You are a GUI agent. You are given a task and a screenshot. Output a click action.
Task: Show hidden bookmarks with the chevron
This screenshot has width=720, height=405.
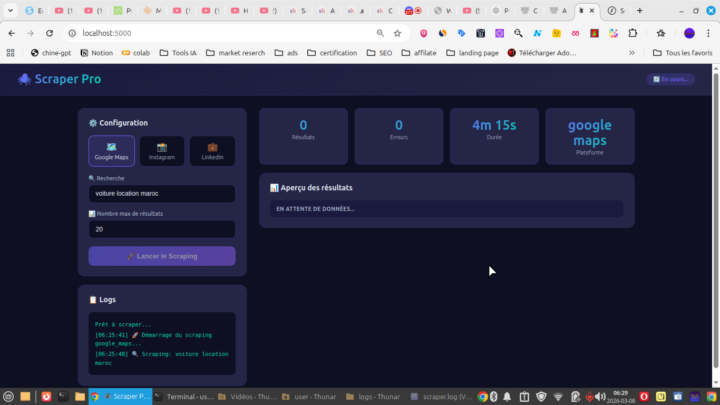coord(631,52)
